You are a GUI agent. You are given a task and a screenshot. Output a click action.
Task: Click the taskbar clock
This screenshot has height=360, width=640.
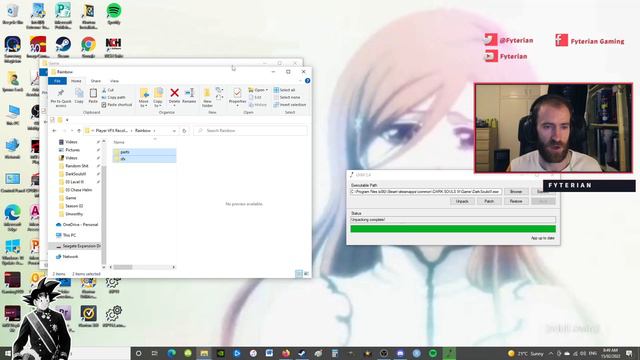[x=610, y=353]
